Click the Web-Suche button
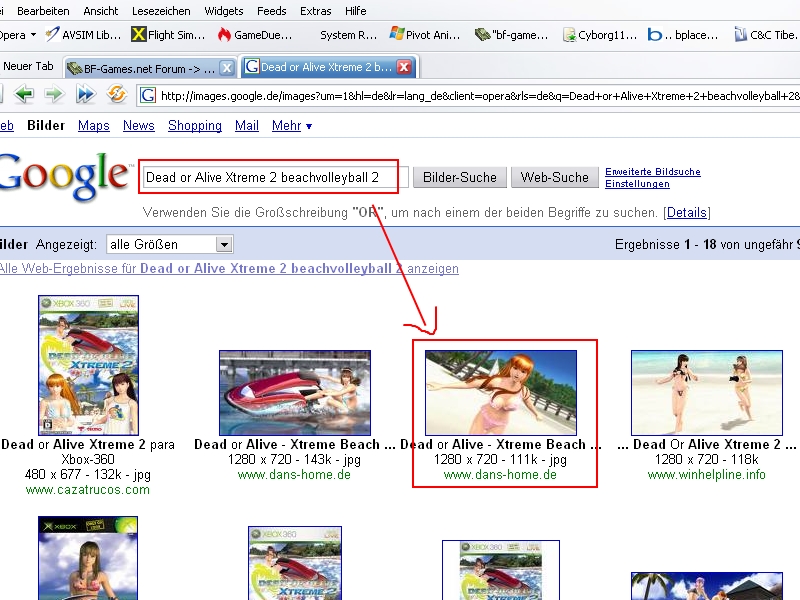Image resolution: width=800 pixels, height=600 pixels. pyautogui.click(x=555, y=177)
